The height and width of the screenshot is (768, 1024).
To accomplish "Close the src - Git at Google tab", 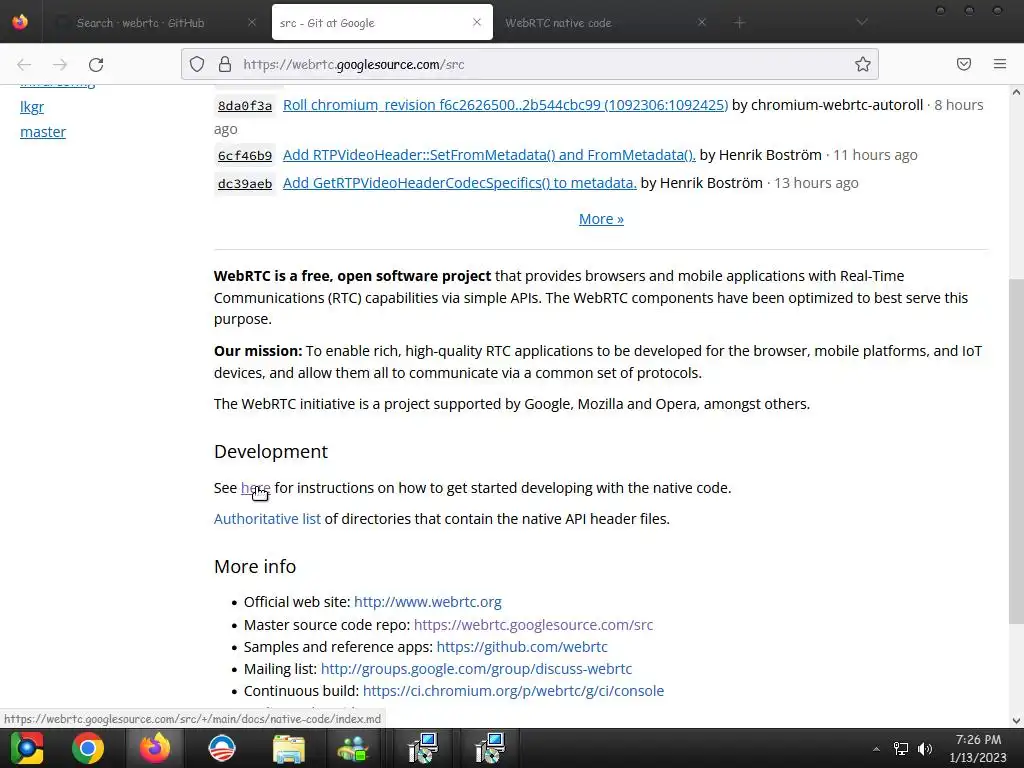I will pos(477,22).
